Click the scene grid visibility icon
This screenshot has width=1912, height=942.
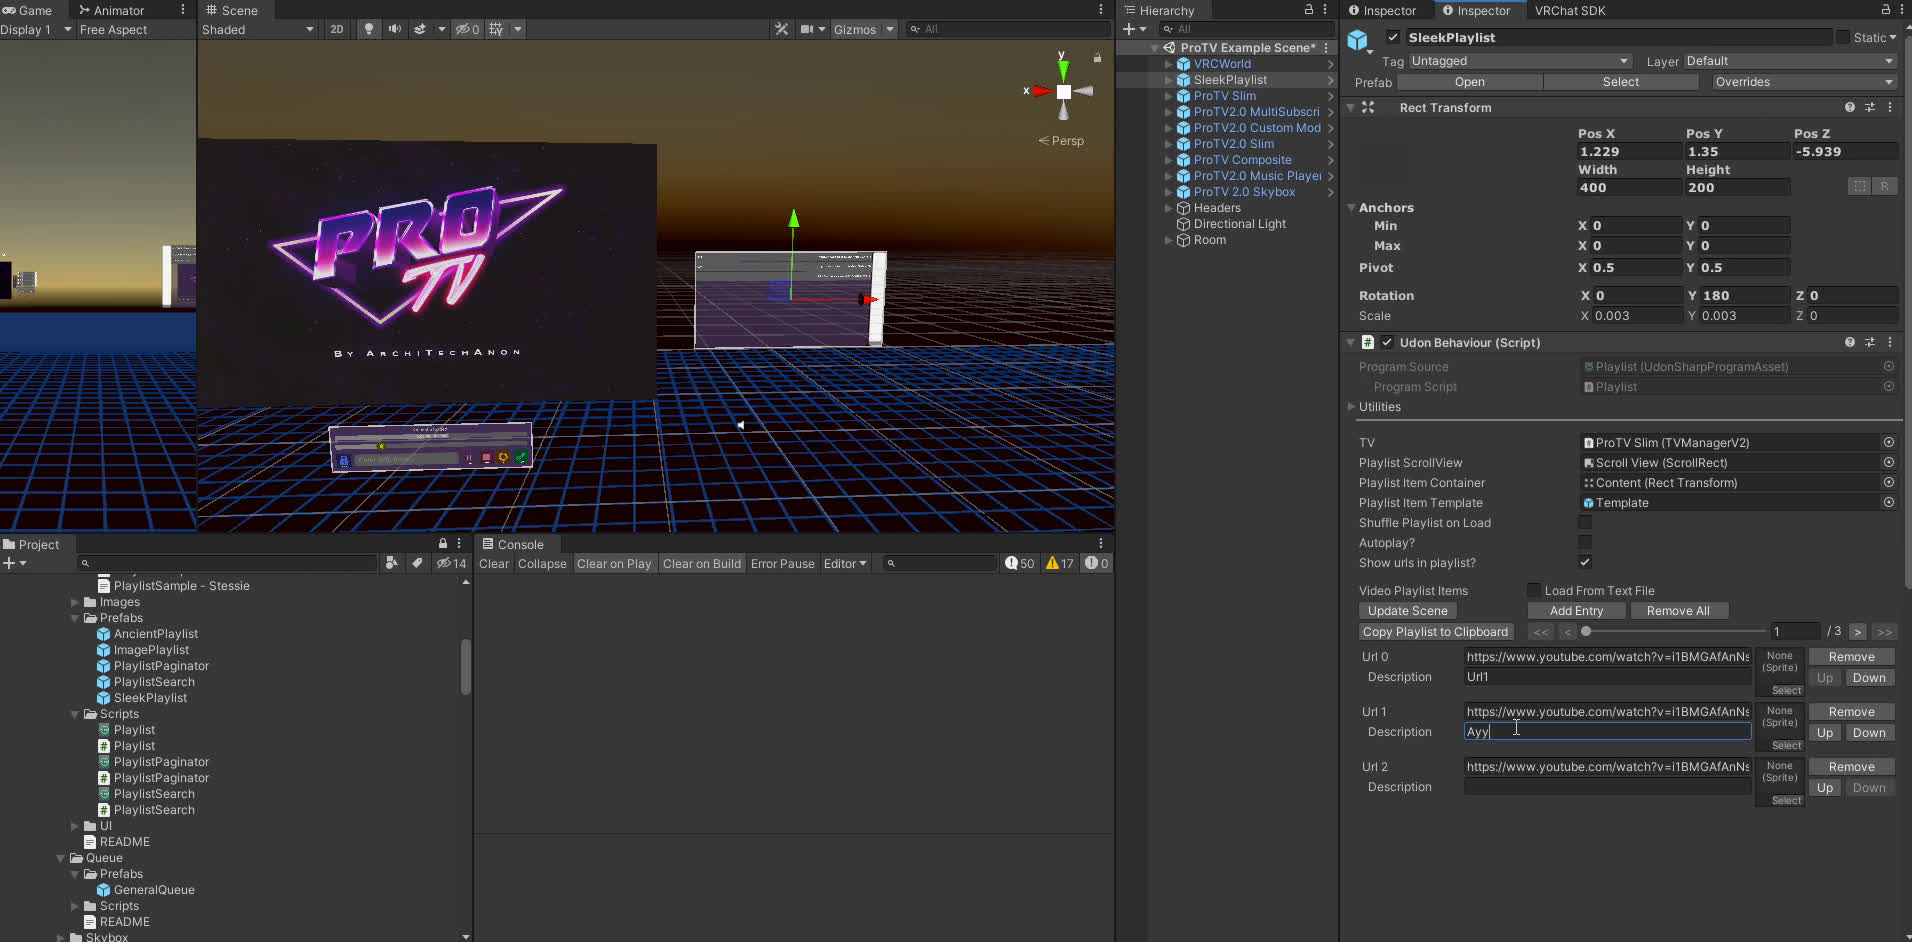(x=496, y=29)
